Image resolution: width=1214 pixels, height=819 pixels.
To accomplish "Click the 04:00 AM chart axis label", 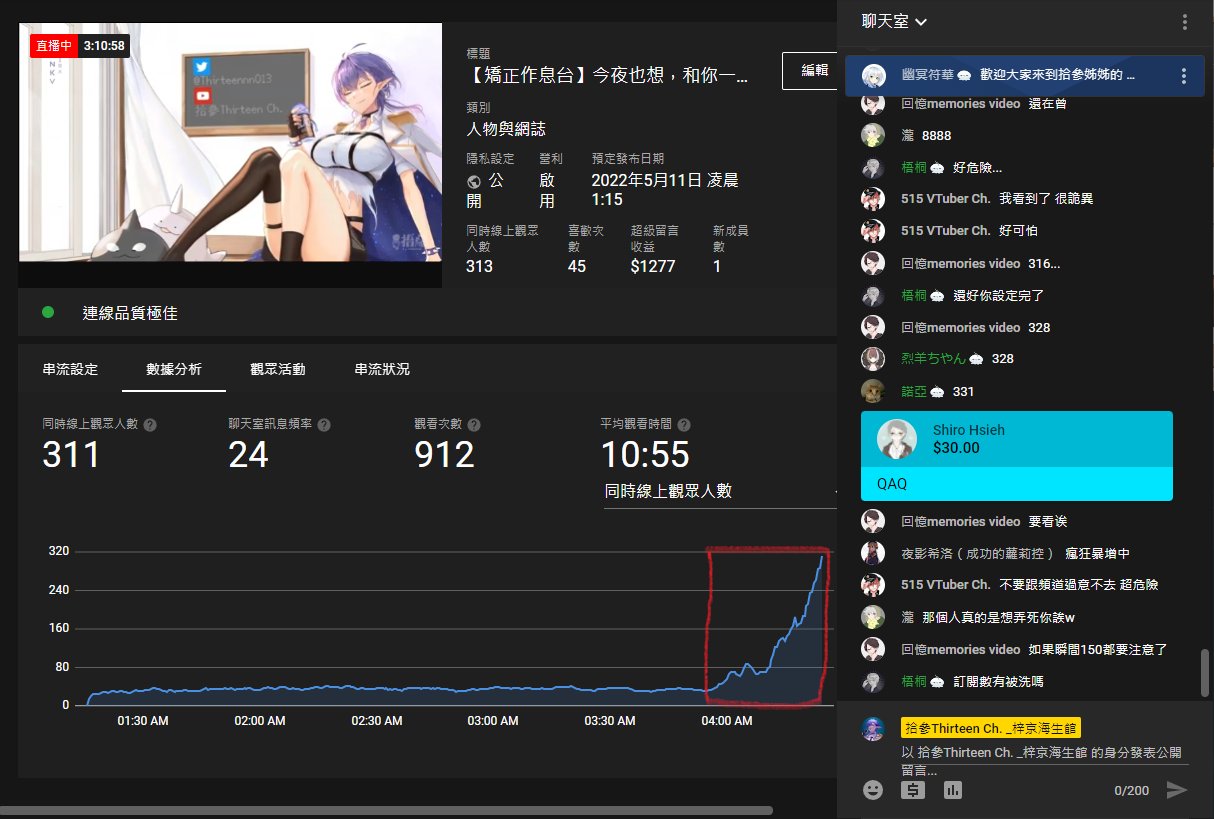I will (727, 721).
